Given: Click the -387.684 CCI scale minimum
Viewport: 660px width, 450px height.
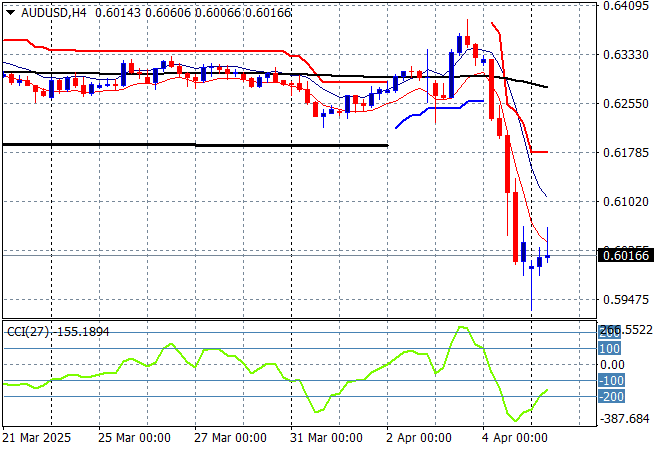Looking at the screenshot, I should tap(625, 419).
